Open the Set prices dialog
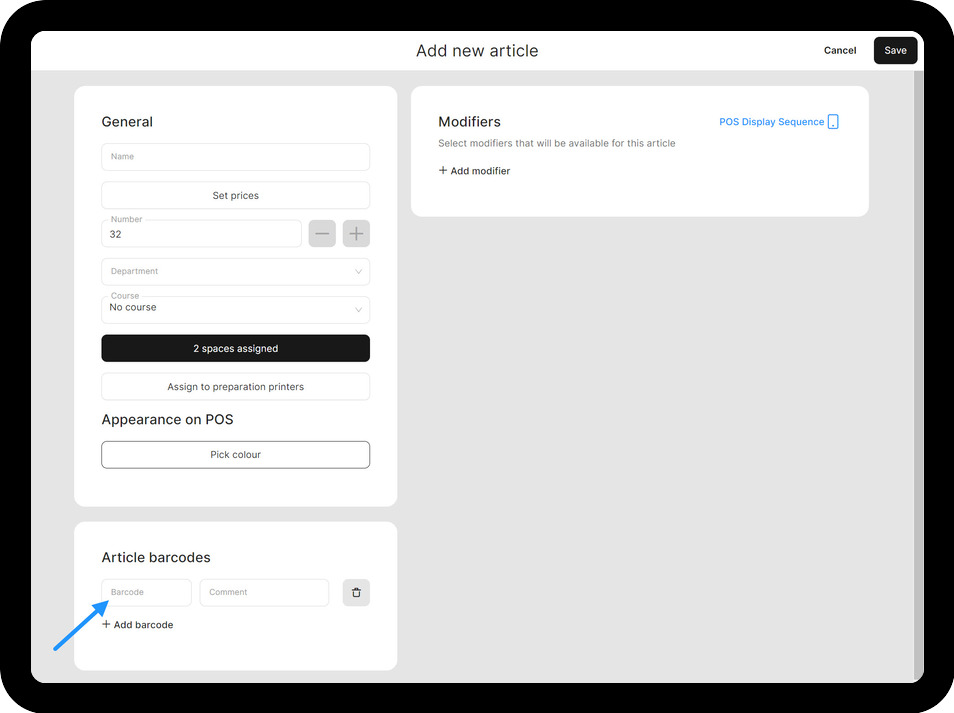Image resolution: width=954 pixels, height=713 pixels. tap(235, 196)
